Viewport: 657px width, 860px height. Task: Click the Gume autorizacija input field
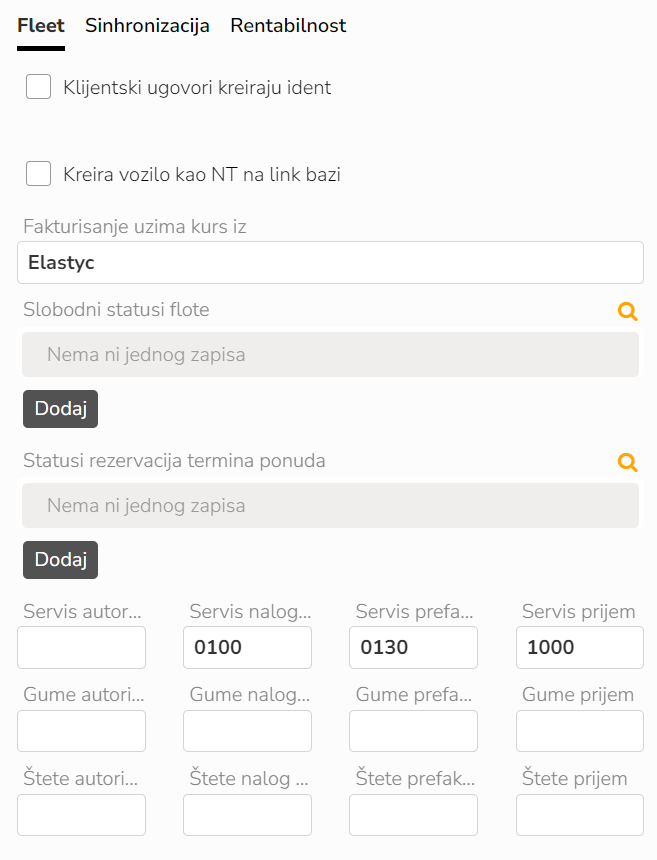[82, 731]
